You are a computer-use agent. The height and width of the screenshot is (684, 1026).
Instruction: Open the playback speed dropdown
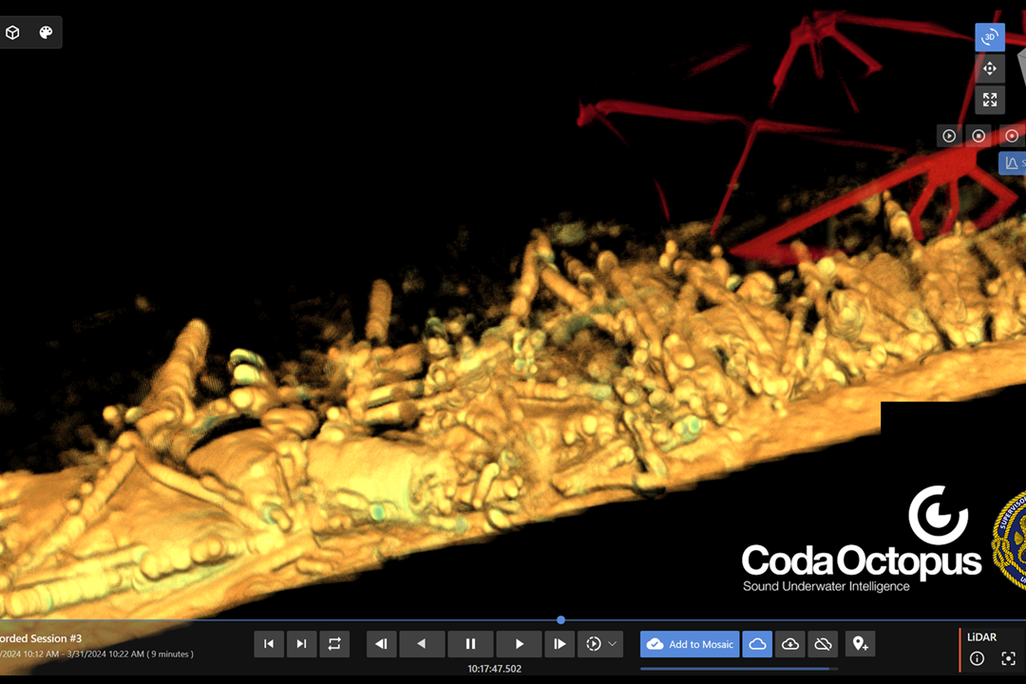pos(600,644)
